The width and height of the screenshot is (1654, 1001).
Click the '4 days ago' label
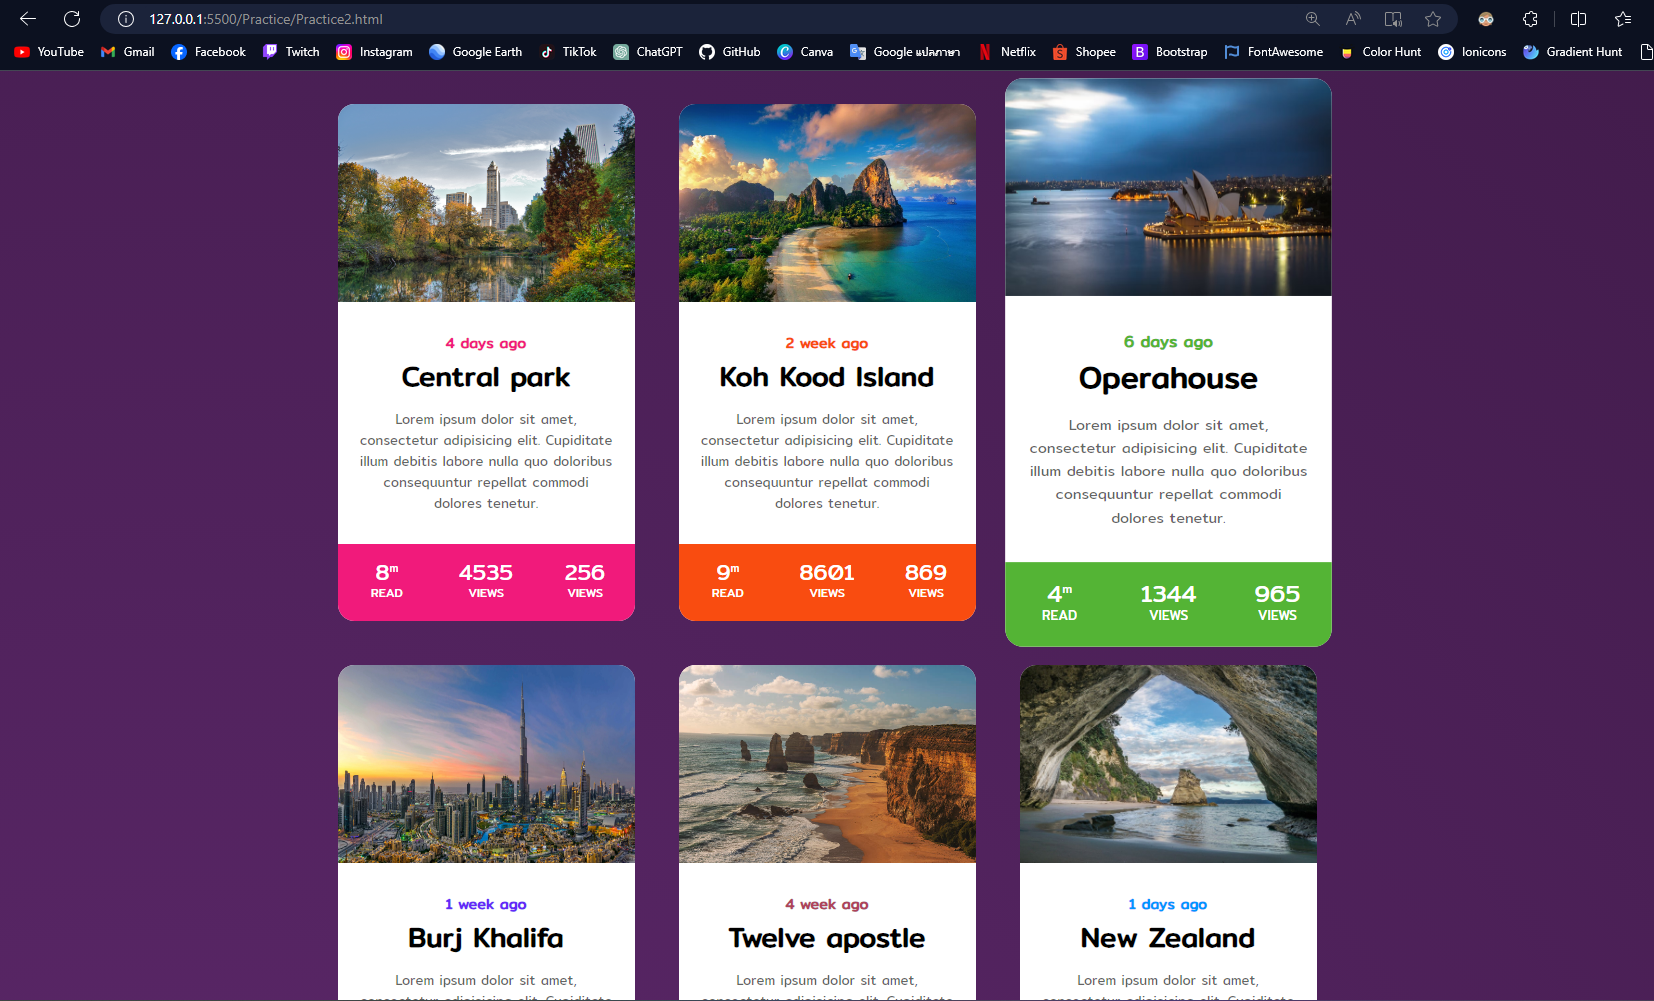(x=486, y=343)
